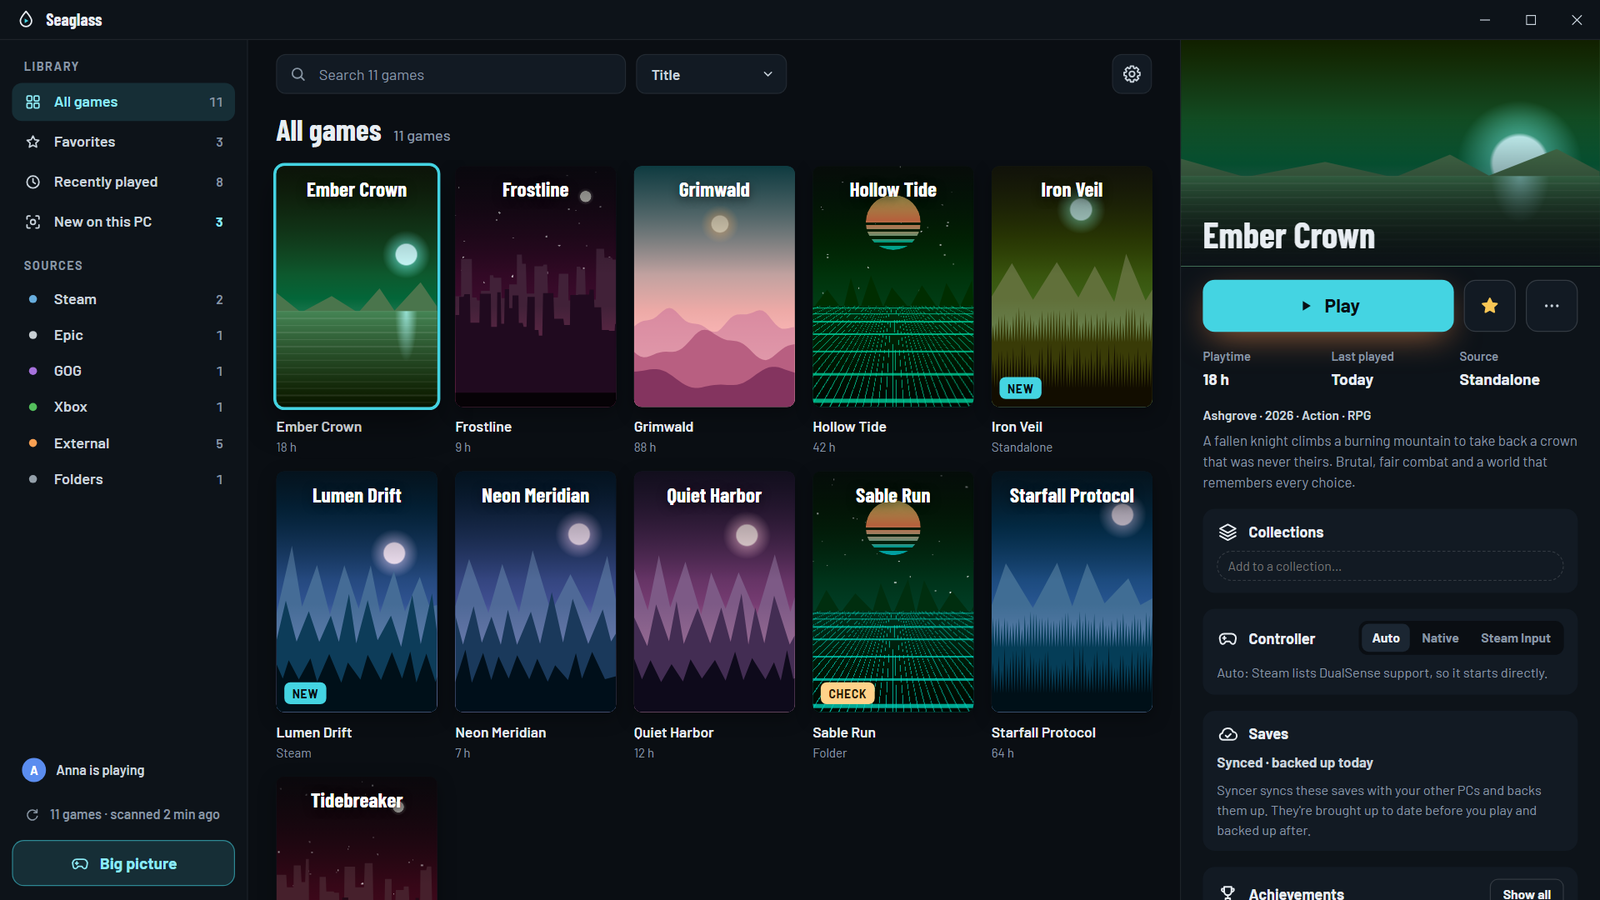Open Recently played list

[x=123, y=182]
